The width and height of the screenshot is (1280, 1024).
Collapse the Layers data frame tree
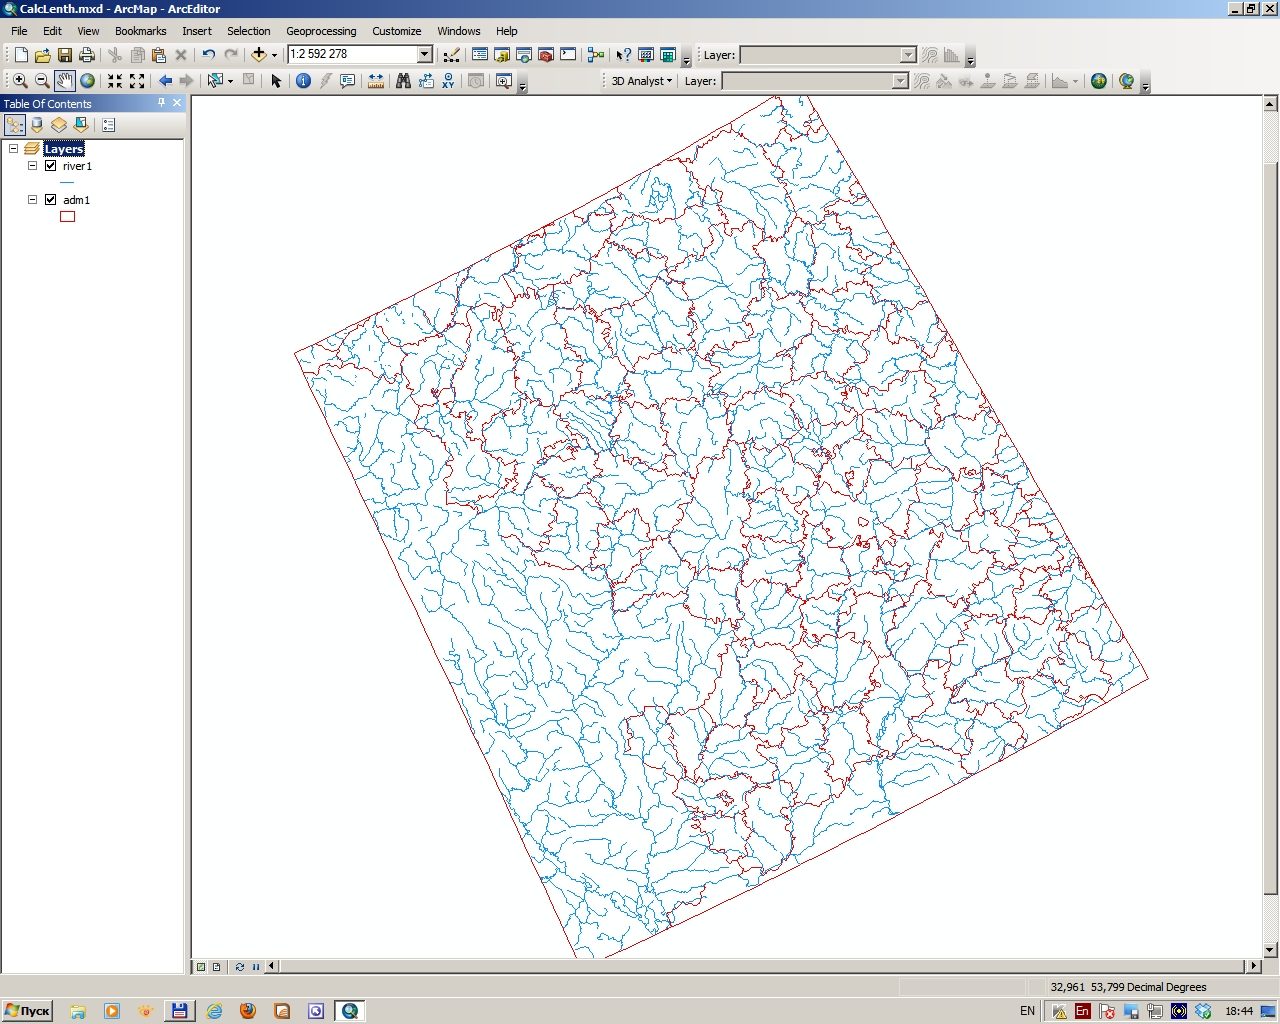(x=14, y=148)
